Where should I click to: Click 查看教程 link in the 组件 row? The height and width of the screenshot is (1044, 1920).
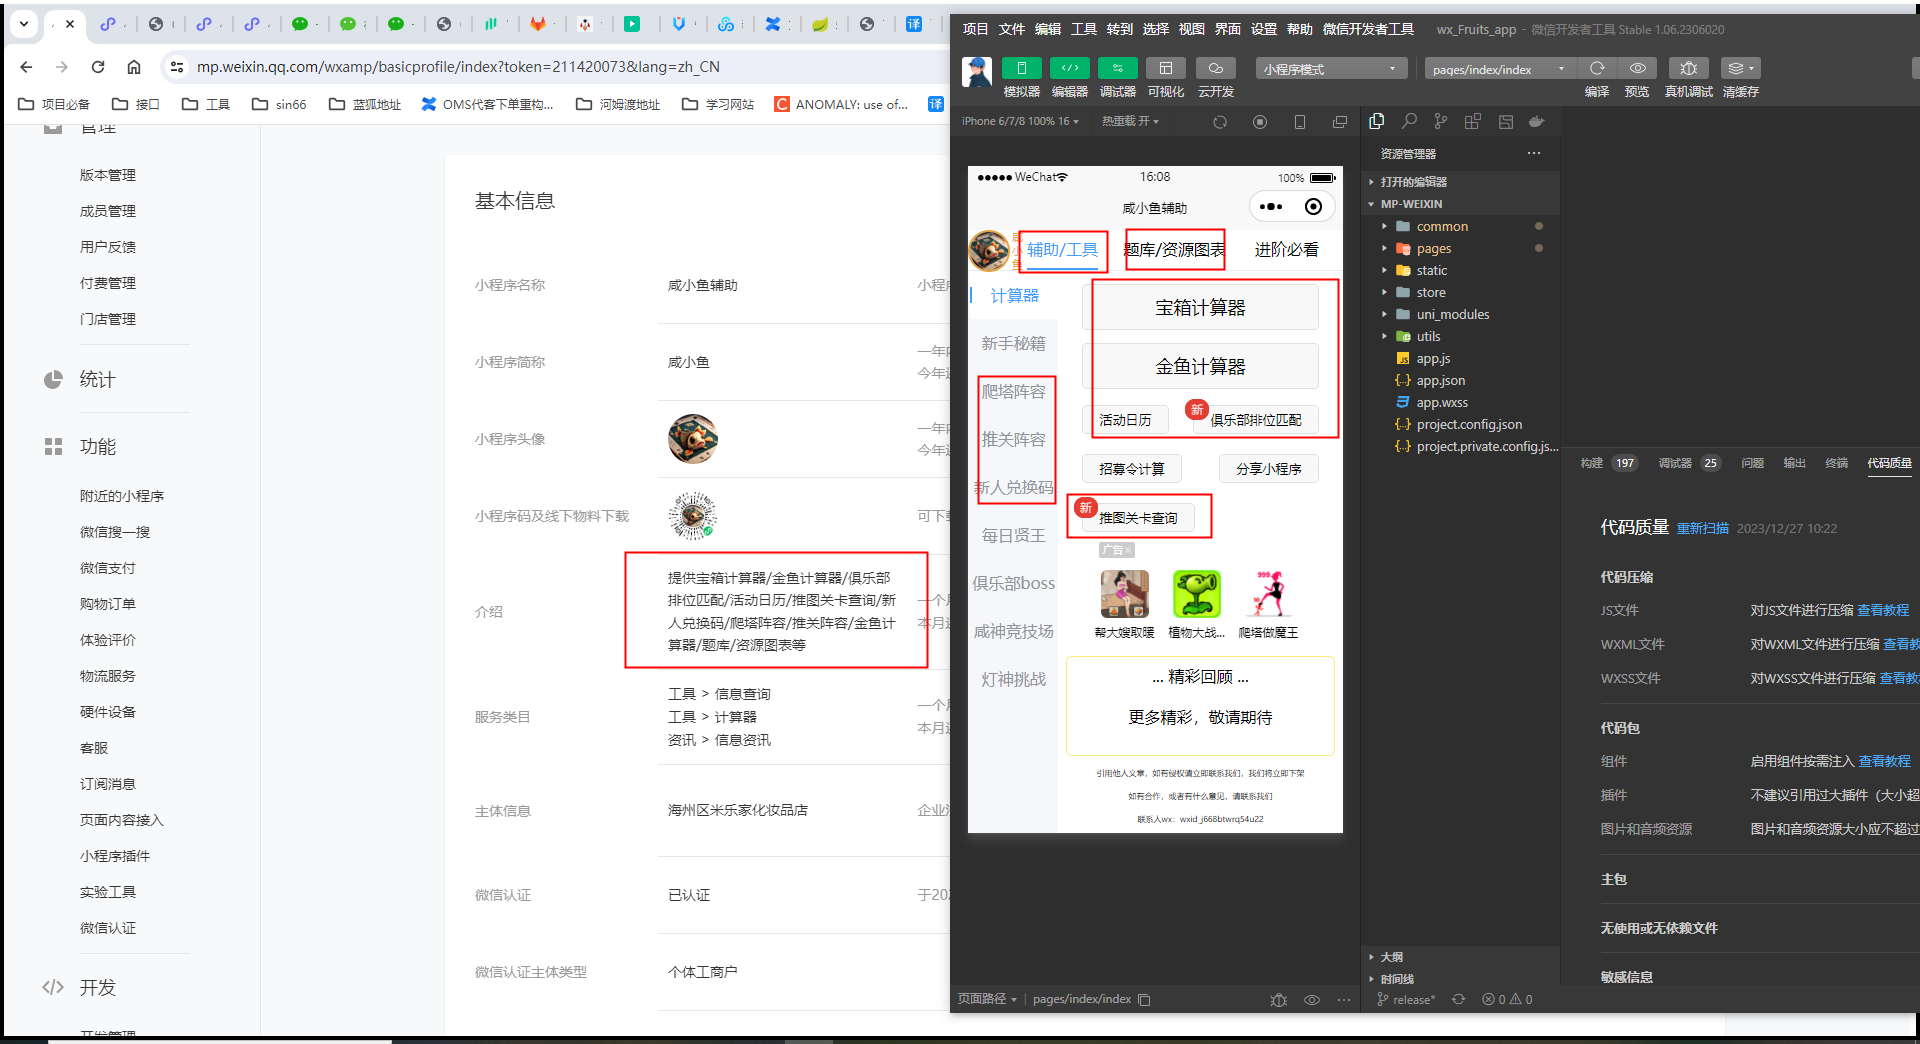pos(1884,761)
